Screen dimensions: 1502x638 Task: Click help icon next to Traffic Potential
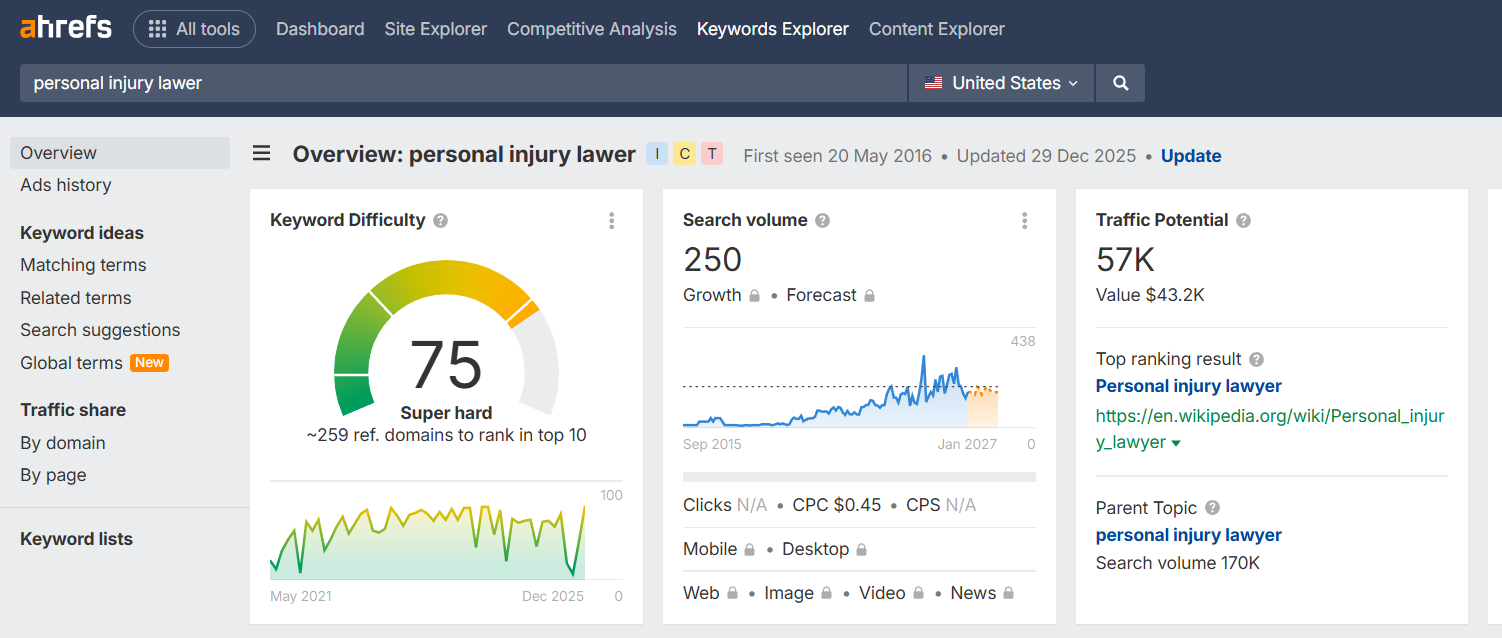click(x=1243, y=221)
